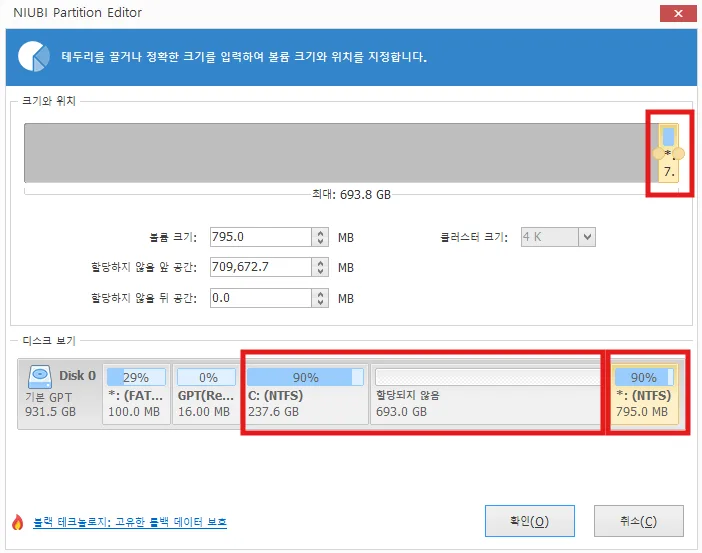702x553 pixels.
Task: Click the banner instruction text about 볼륨 크기와 위치
Action: tap(244, 57)
